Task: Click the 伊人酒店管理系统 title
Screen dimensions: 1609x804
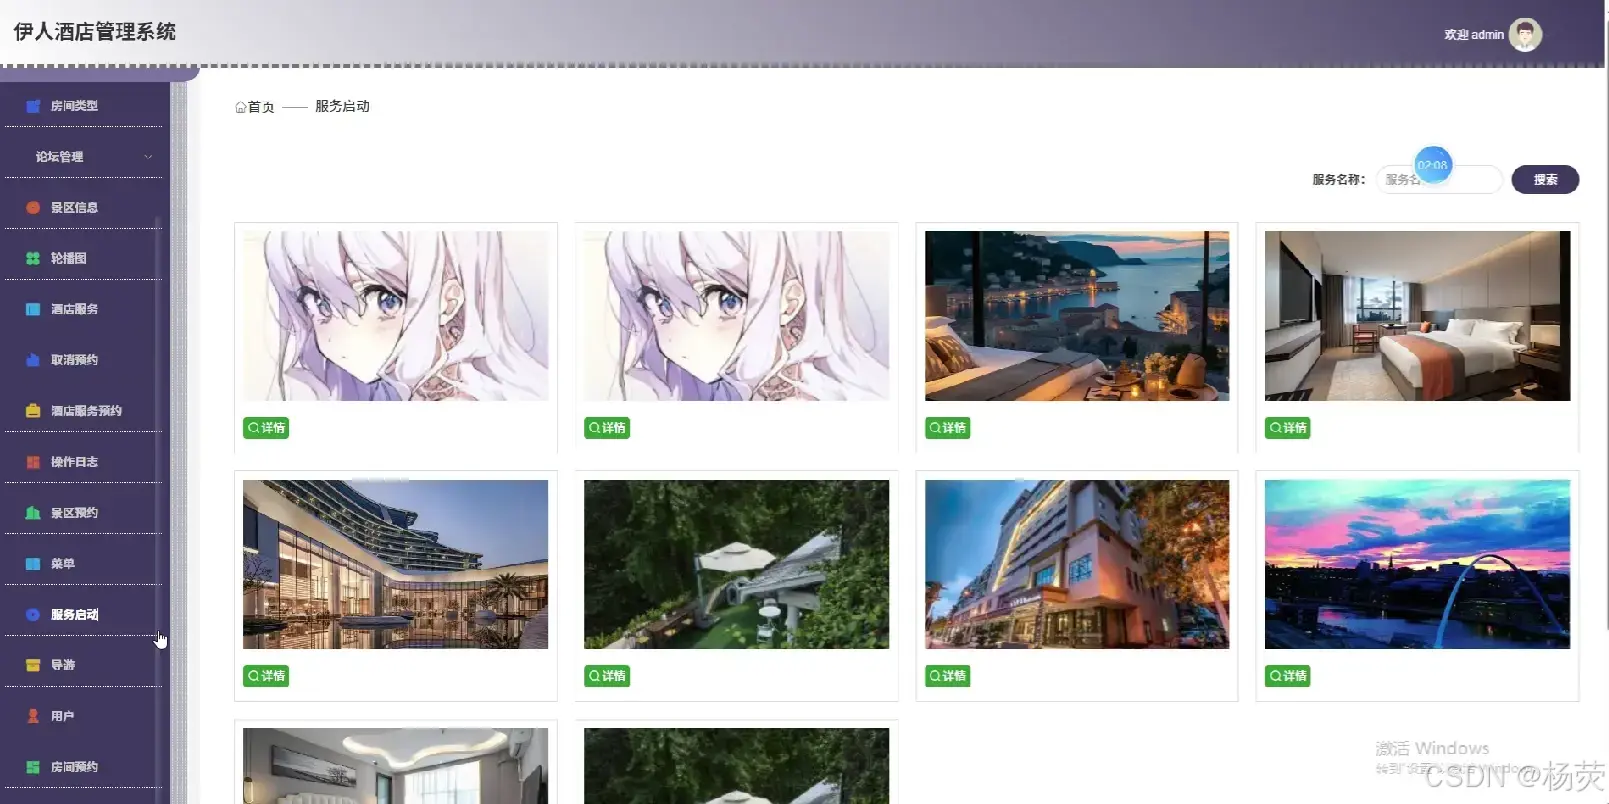Action: pyautogui.click(x=95, y=32)
